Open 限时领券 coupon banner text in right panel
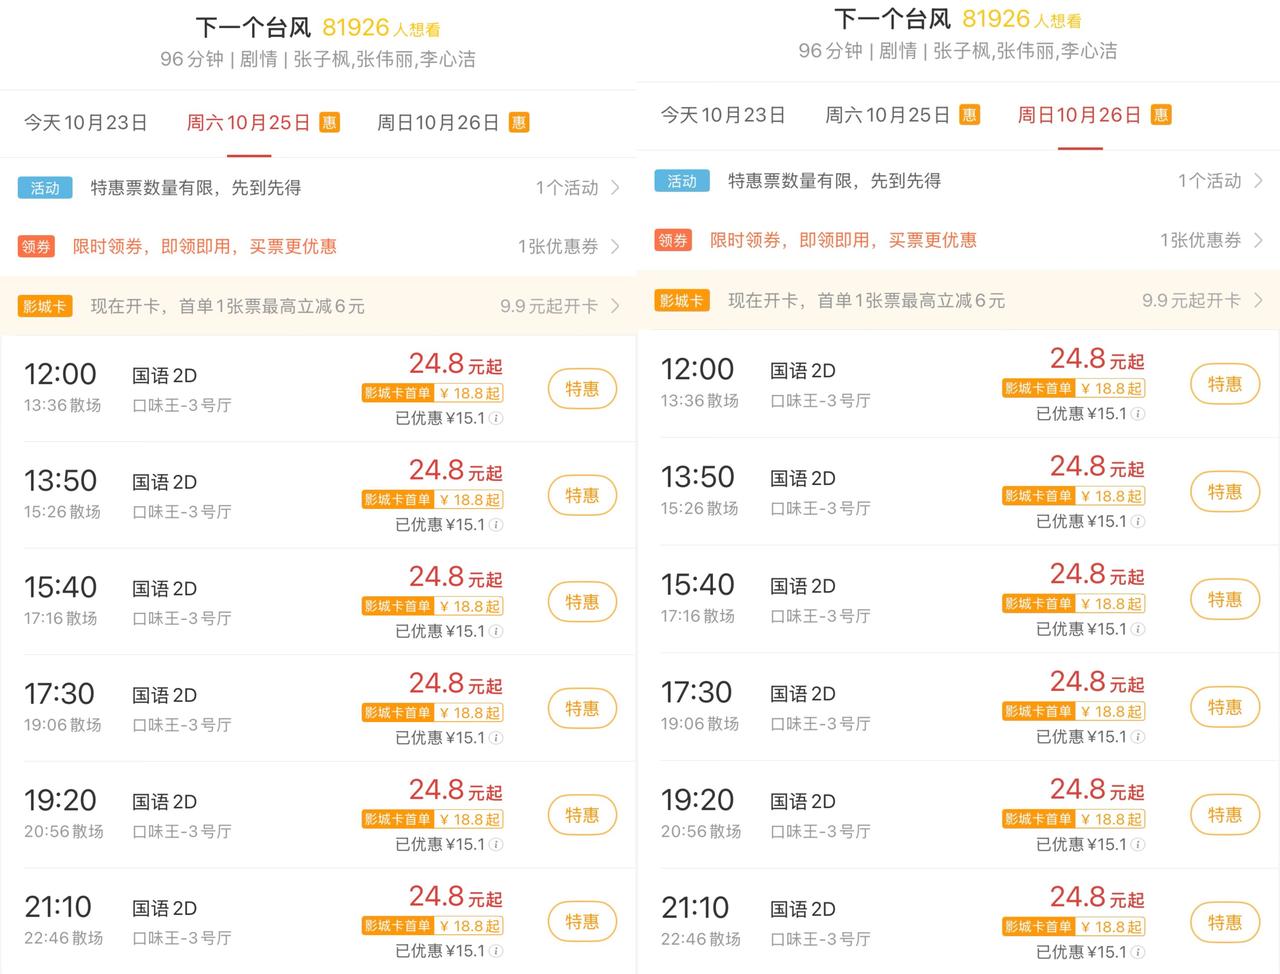 coord(842,241)
